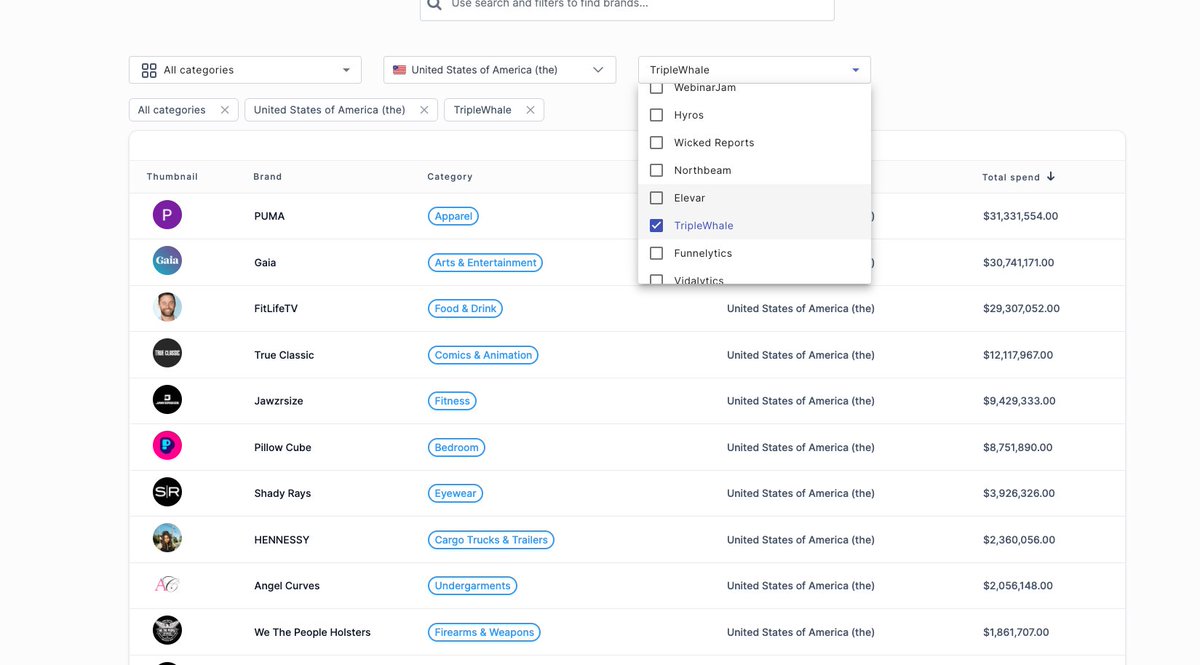The width and height of the screenshot is (1200, 665).
Task: Click the Cargo Trucks & Trailers tag
Action: pyautogui.click(x=491, y=539)
